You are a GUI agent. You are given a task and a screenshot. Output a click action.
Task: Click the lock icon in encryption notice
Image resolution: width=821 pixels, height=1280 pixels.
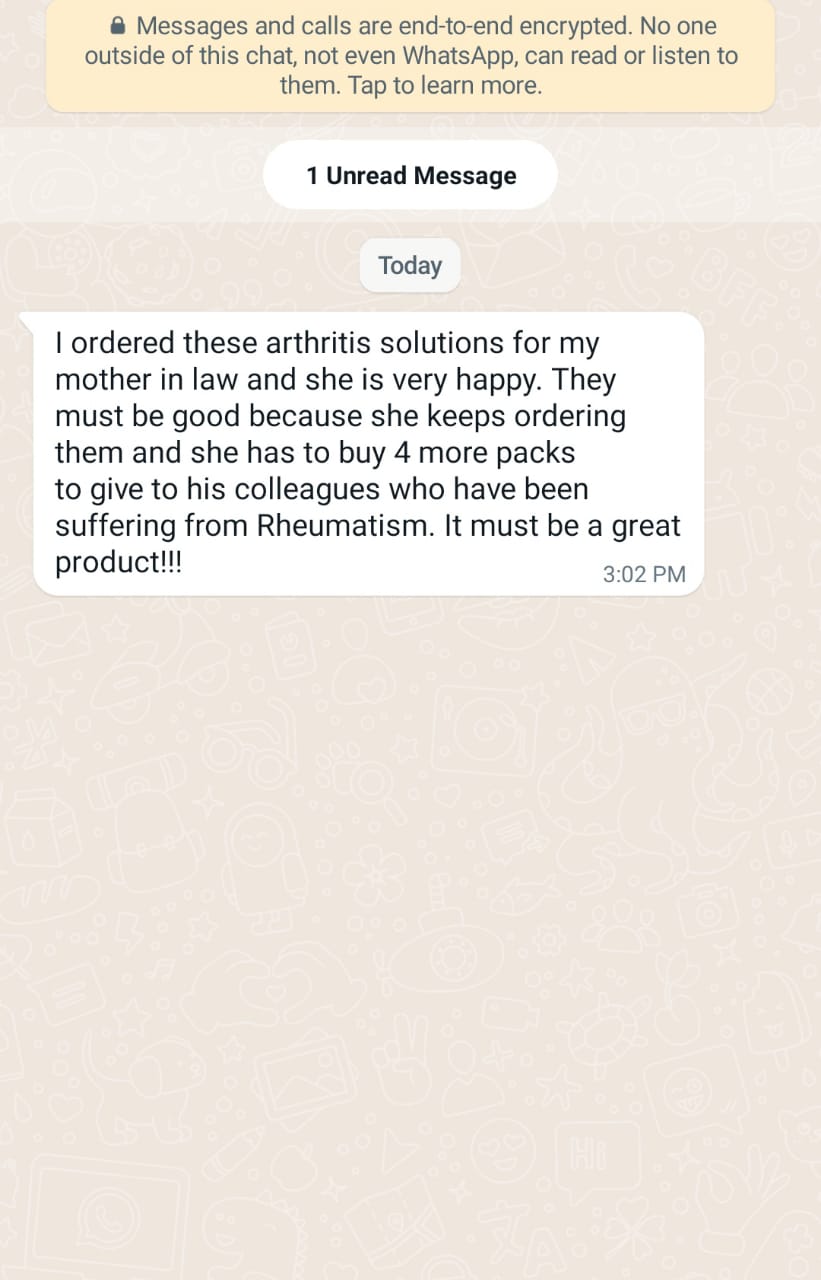click(x=118, y=26)
